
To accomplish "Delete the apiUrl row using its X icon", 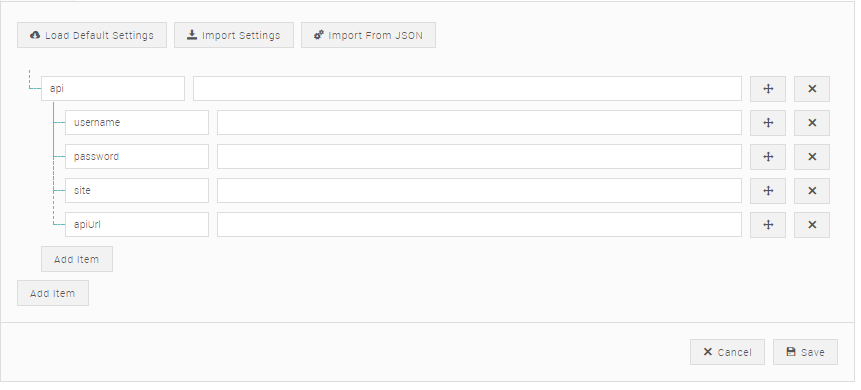I will tap(812, 225).
